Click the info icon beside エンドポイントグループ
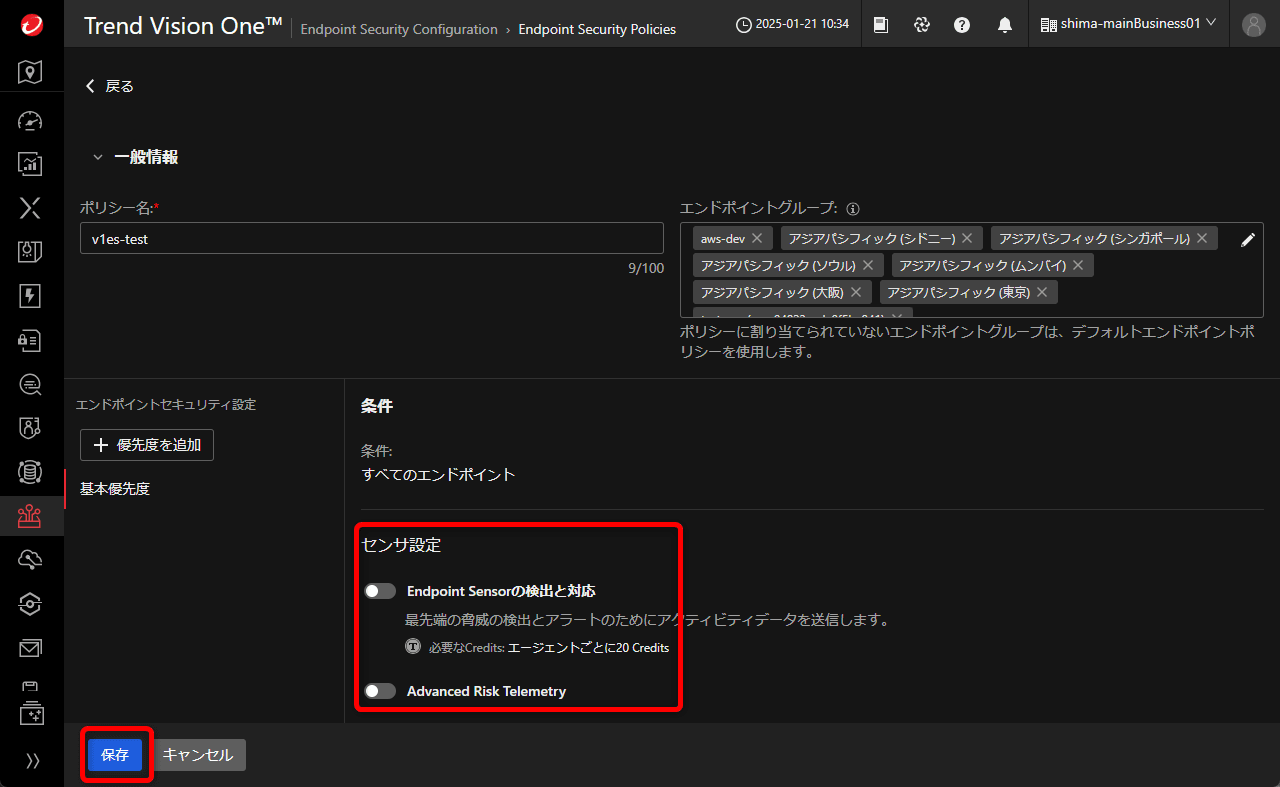 point(853,210)
